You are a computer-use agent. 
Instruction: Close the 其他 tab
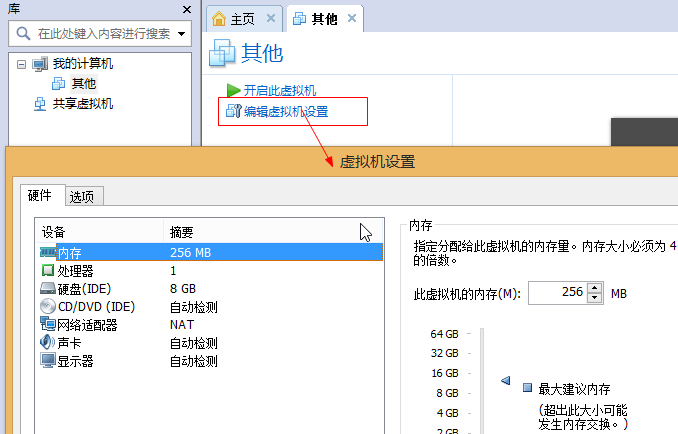tap(352, 18)
